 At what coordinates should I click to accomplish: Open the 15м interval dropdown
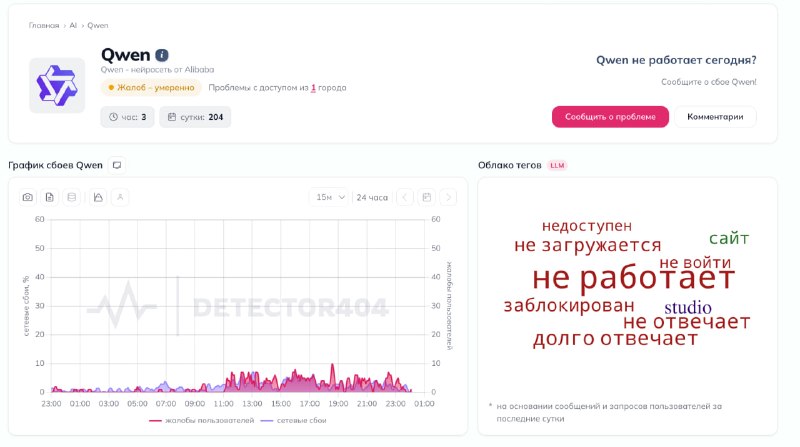330,197
